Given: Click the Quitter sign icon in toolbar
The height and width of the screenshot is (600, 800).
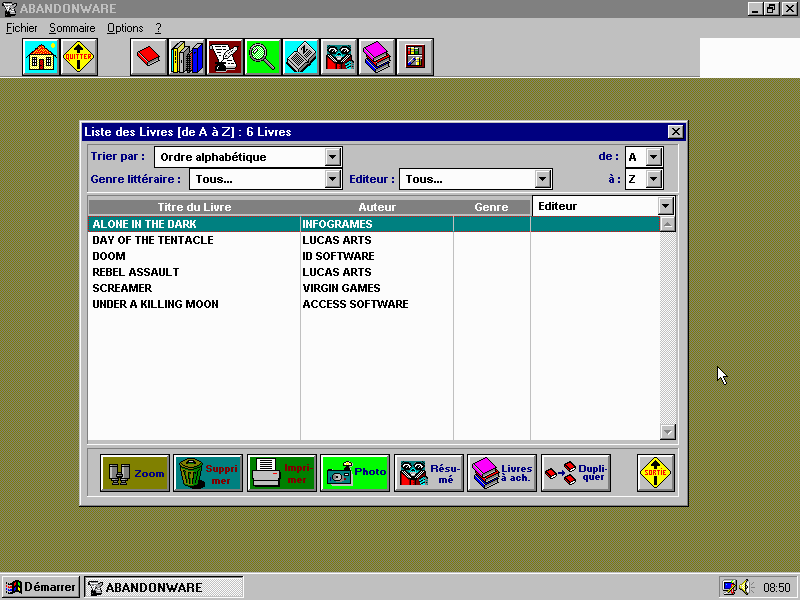Looking at the screenshot, I should point(78,58).
